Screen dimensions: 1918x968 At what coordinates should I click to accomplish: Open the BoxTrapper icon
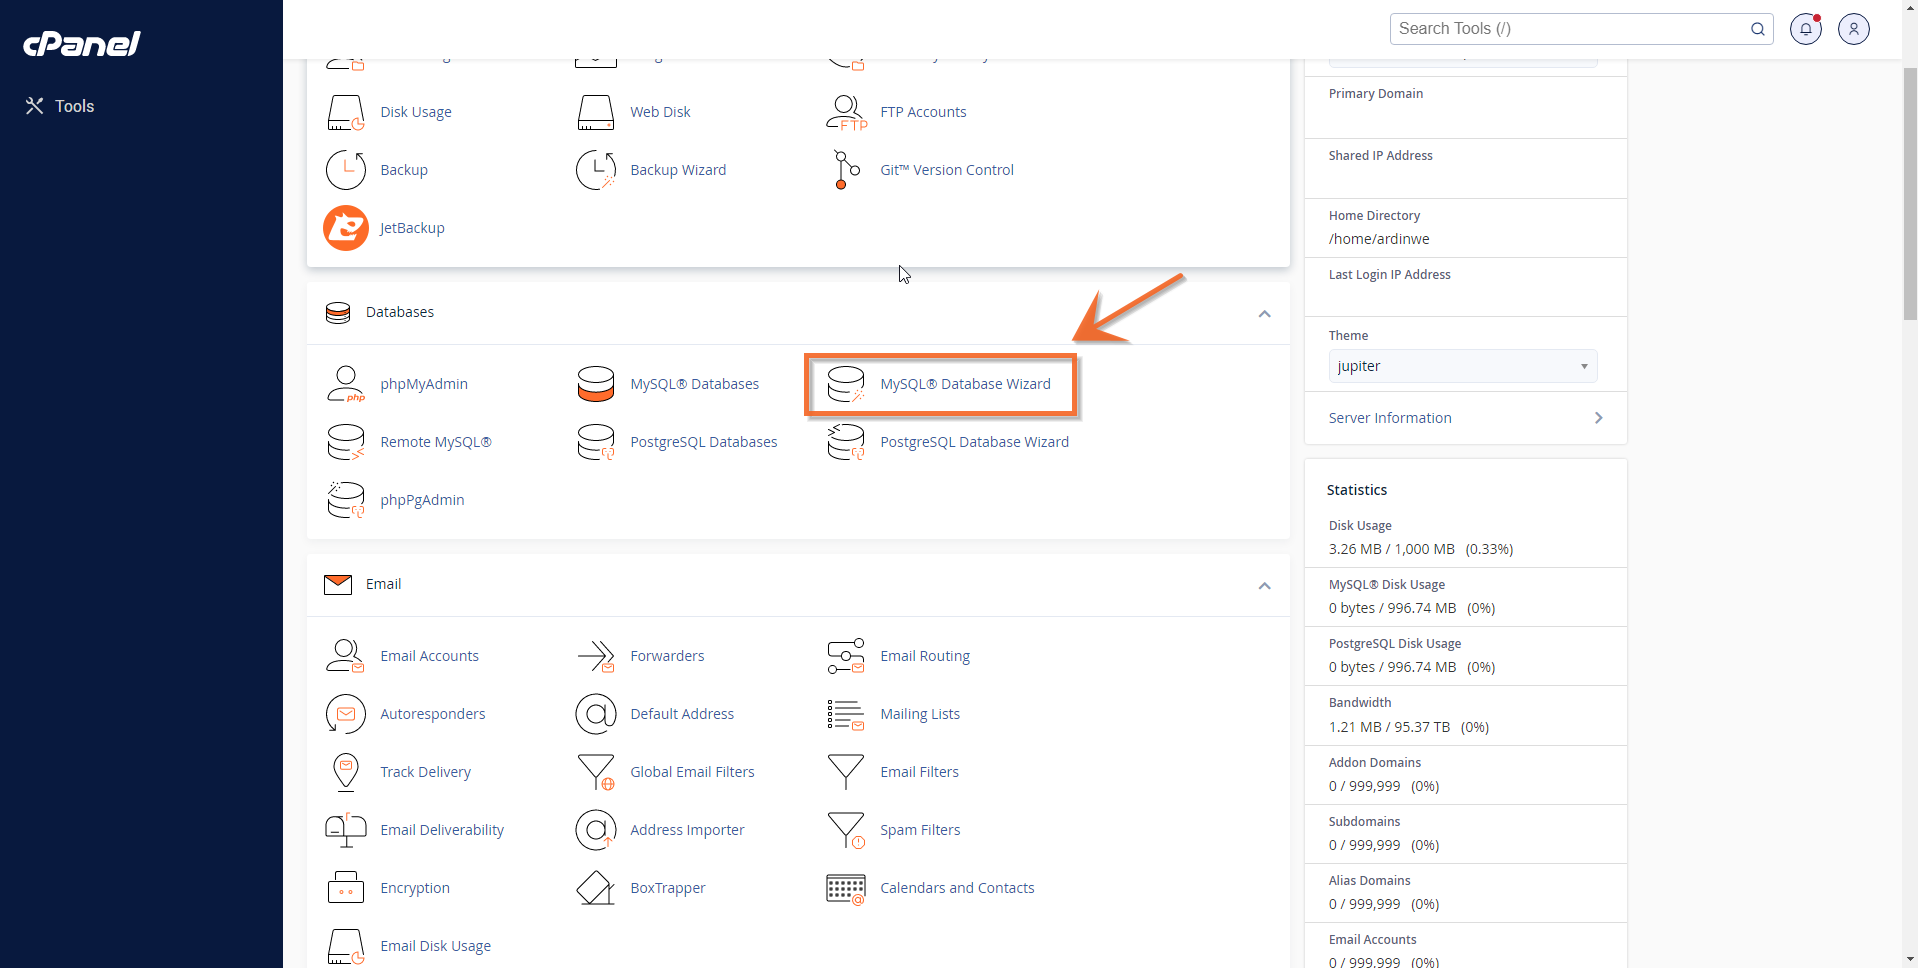pyautogui.click(x=596, y=888)
